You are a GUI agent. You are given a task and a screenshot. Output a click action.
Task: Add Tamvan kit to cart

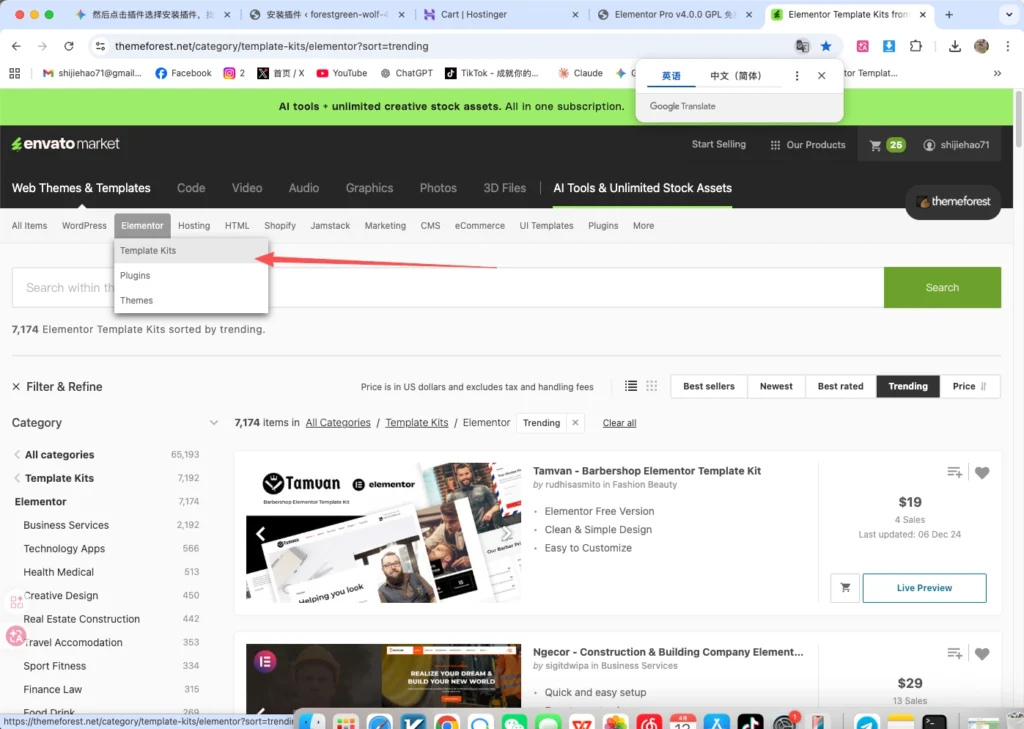click(845, 588)
